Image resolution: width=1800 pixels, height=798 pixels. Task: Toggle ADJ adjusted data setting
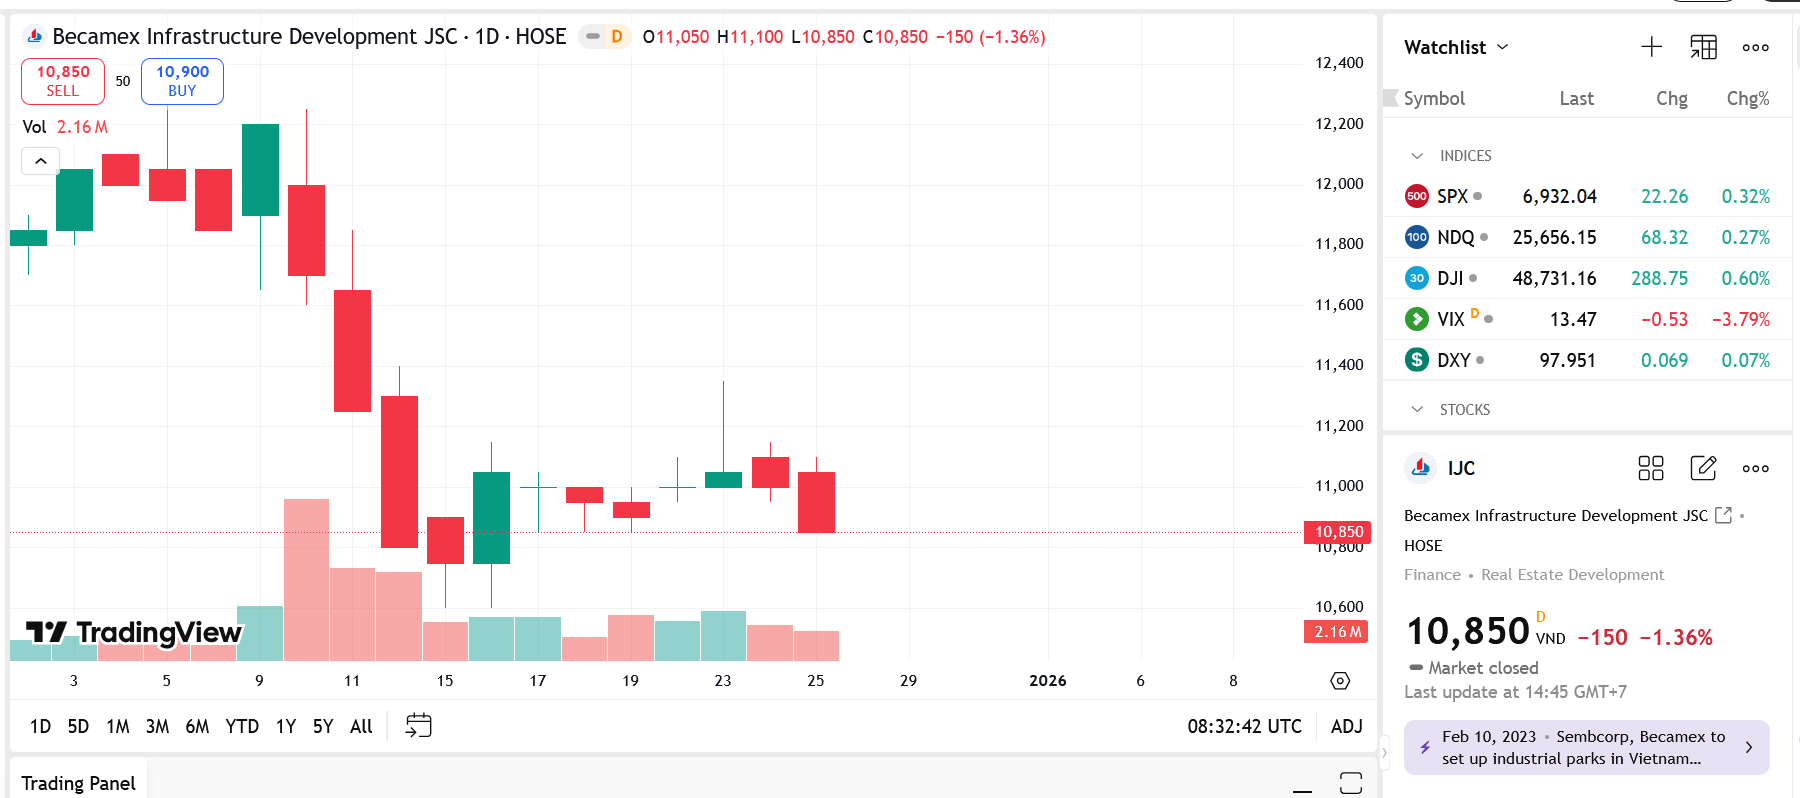click(1346, 726)
